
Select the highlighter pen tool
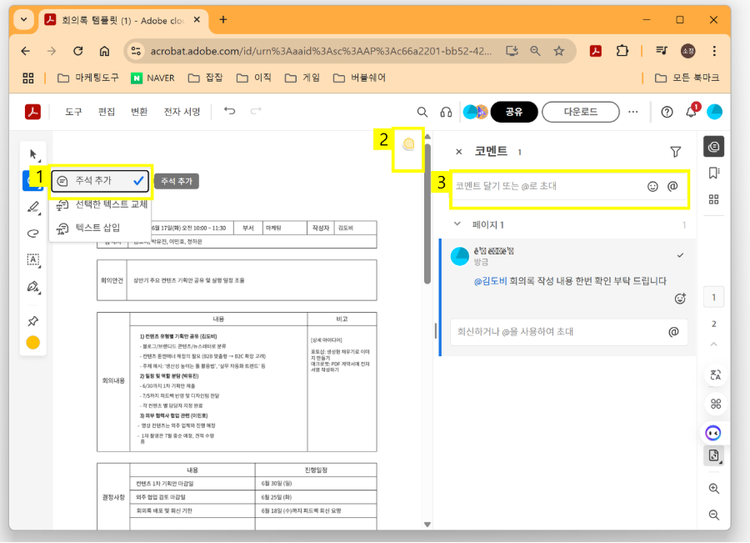tap(33, 207)
